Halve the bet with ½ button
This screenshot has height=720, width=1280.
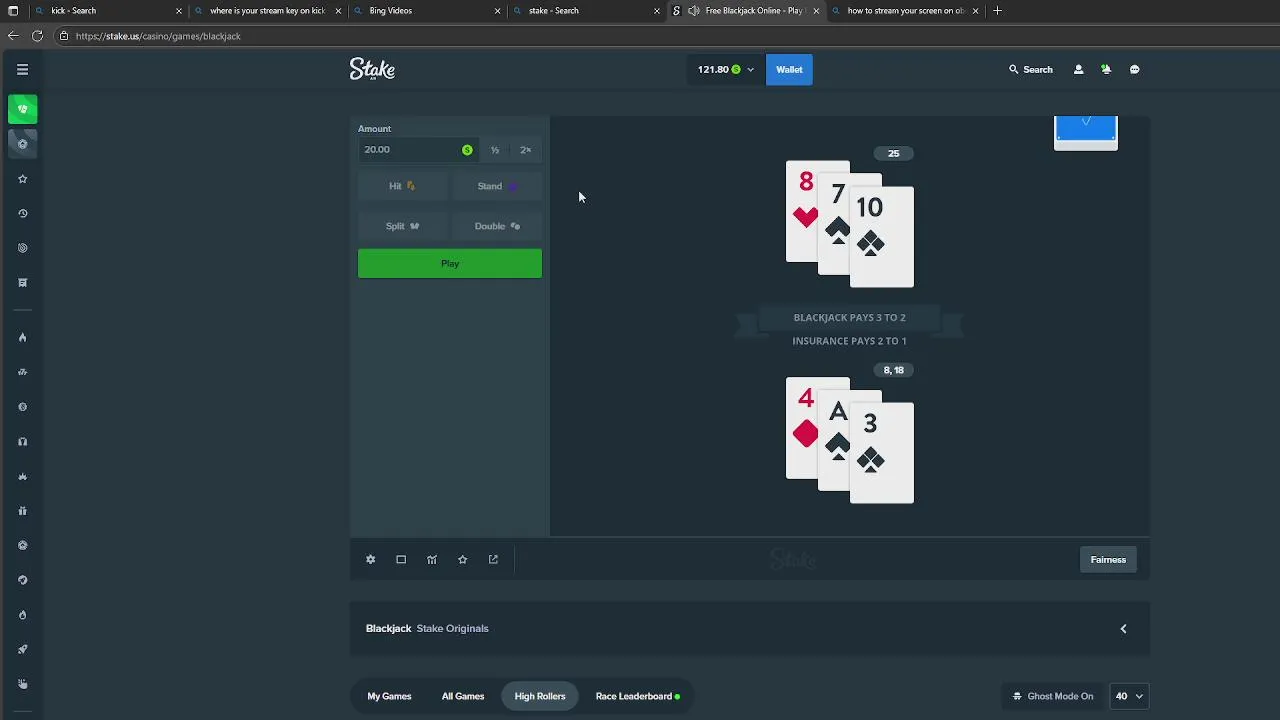pyautogui.click(x=494, y=150)
